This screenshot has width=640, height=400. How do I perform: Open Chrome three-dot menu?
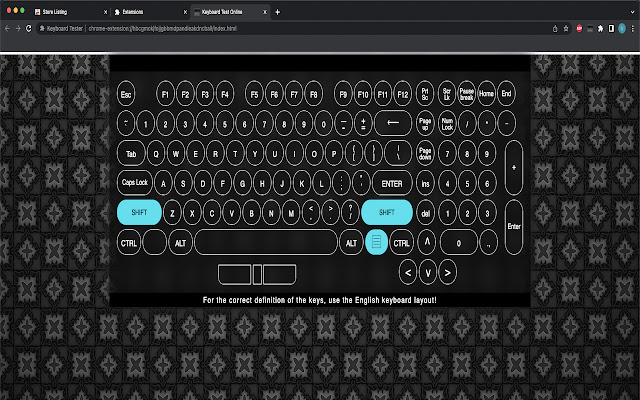pos(633,29)
